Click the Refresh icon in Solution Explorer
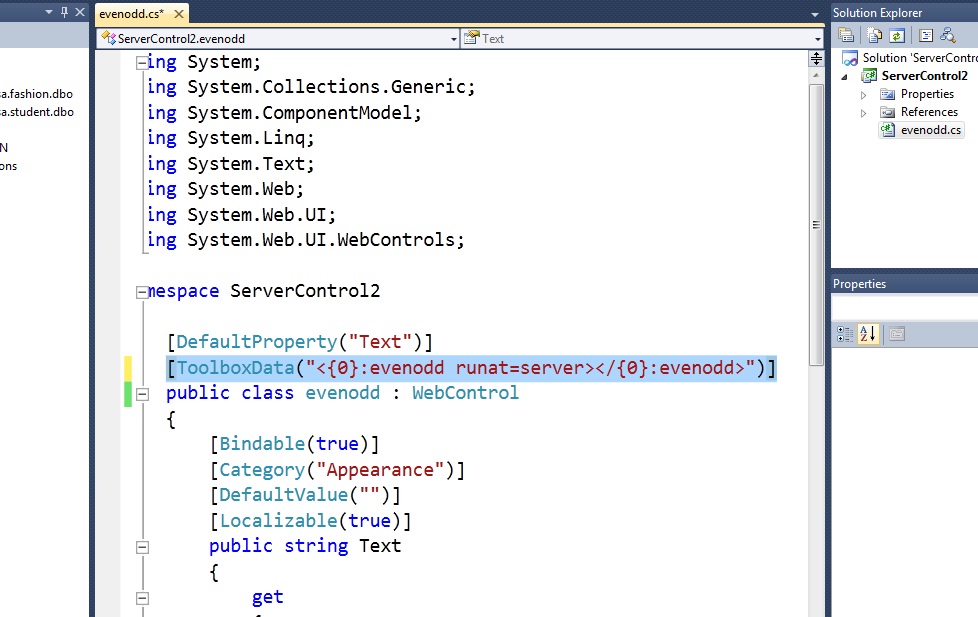 [898, 35]
